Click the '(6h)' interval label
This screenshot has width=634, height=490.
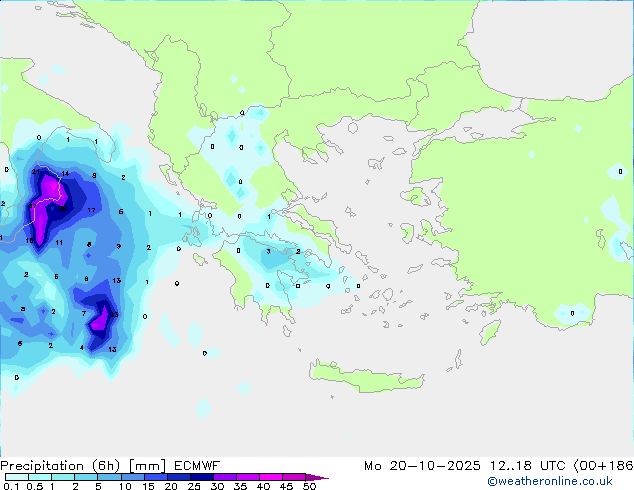click(106, 466)
